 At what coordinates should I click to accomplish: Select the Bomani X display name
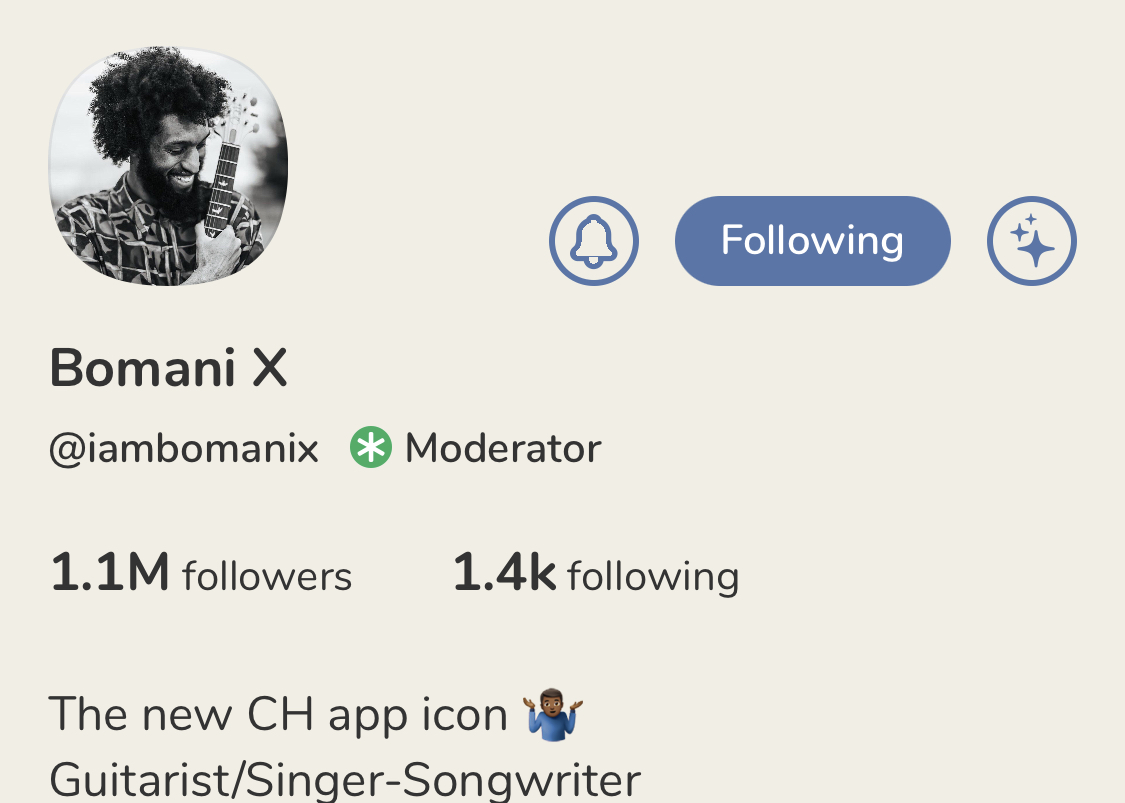(169, 368)
